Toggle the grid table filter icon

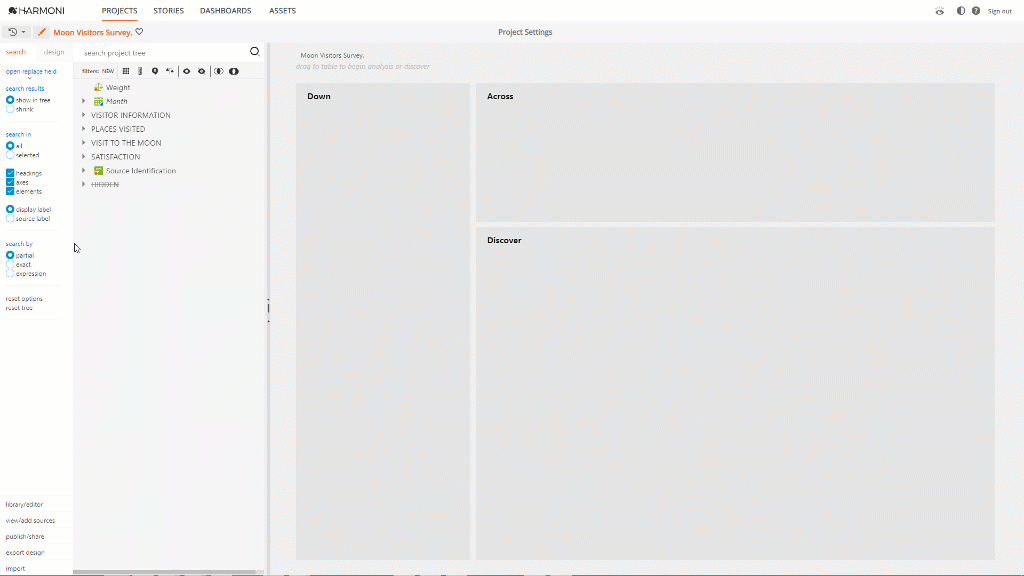tap(126, 71)
